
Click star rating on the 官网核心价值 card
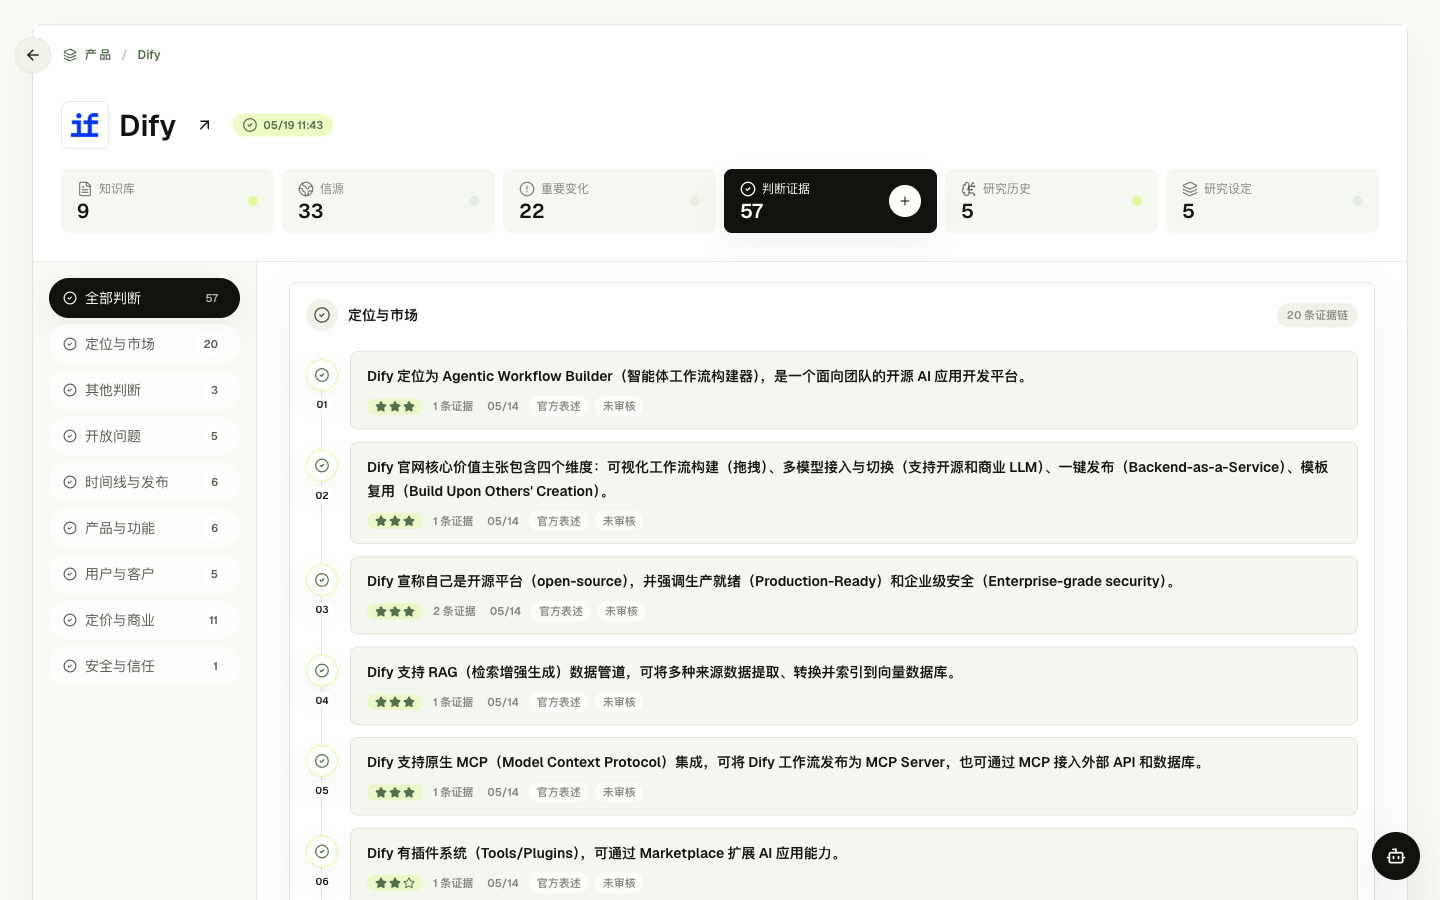(395, 521)
